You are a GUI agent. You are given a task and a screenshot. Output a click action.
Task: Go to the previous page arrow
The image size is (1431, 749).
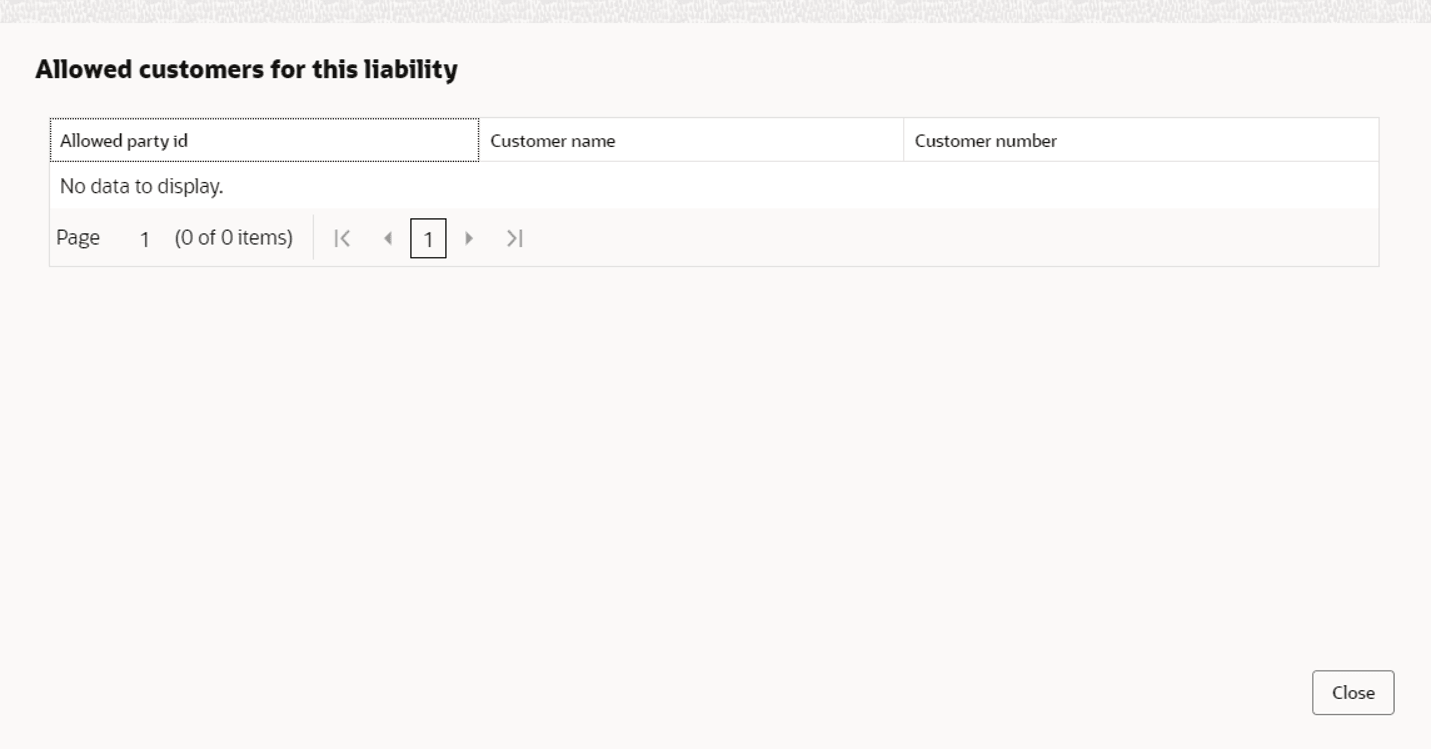coord(387,238)
